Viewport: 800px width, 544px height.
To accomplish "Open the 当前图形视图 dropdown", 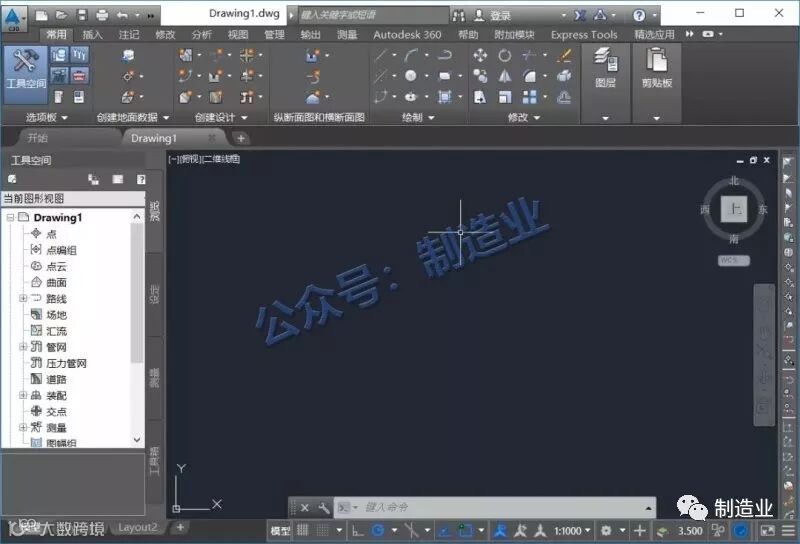I will (73, 198).
